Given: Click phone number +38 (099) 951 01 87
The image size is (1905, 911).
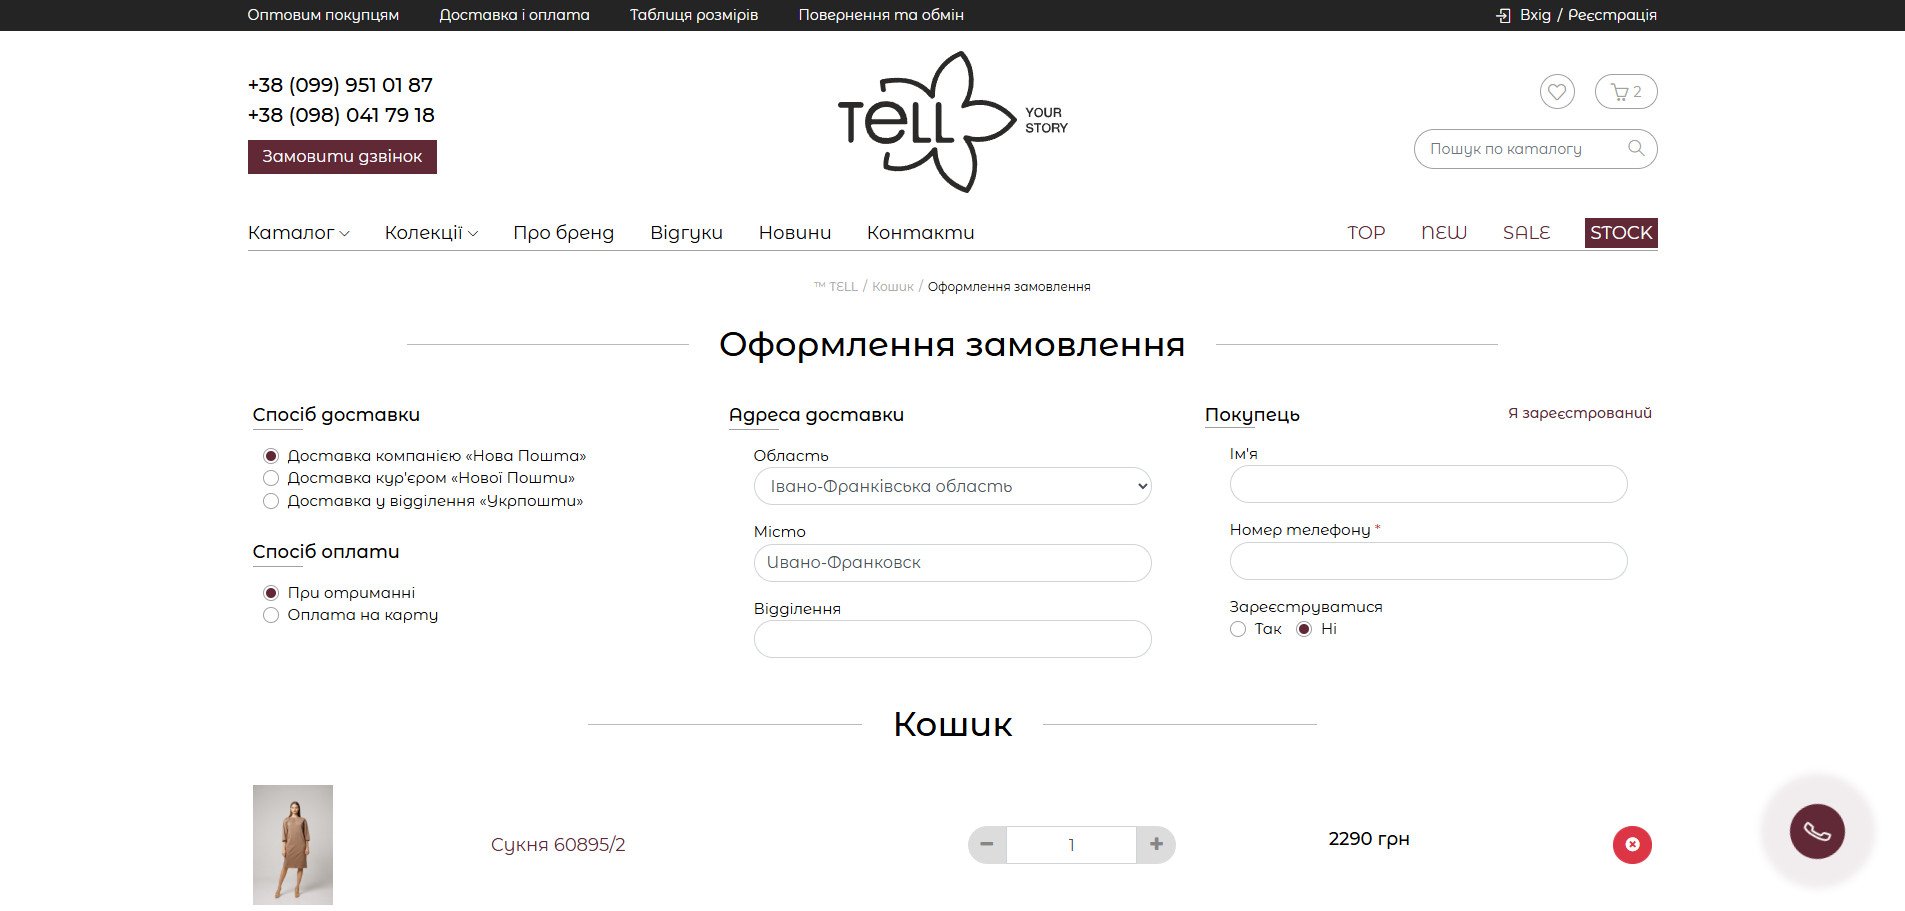Looking at the screenshot, I should [340, 85].
